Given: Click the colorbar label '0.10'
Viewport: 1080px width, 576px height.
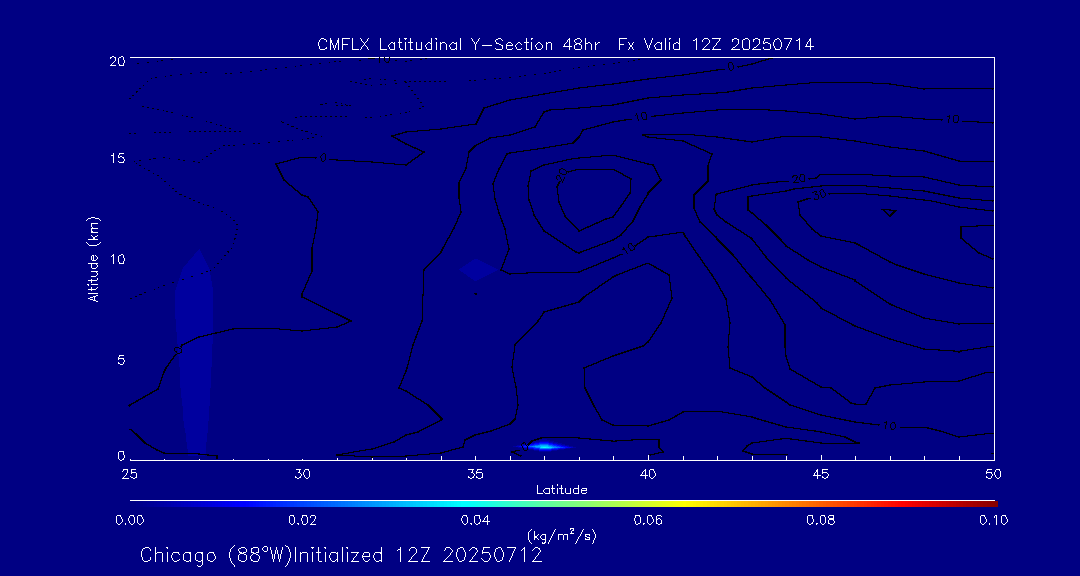Looking at the screenshot, I should [993, 520].
